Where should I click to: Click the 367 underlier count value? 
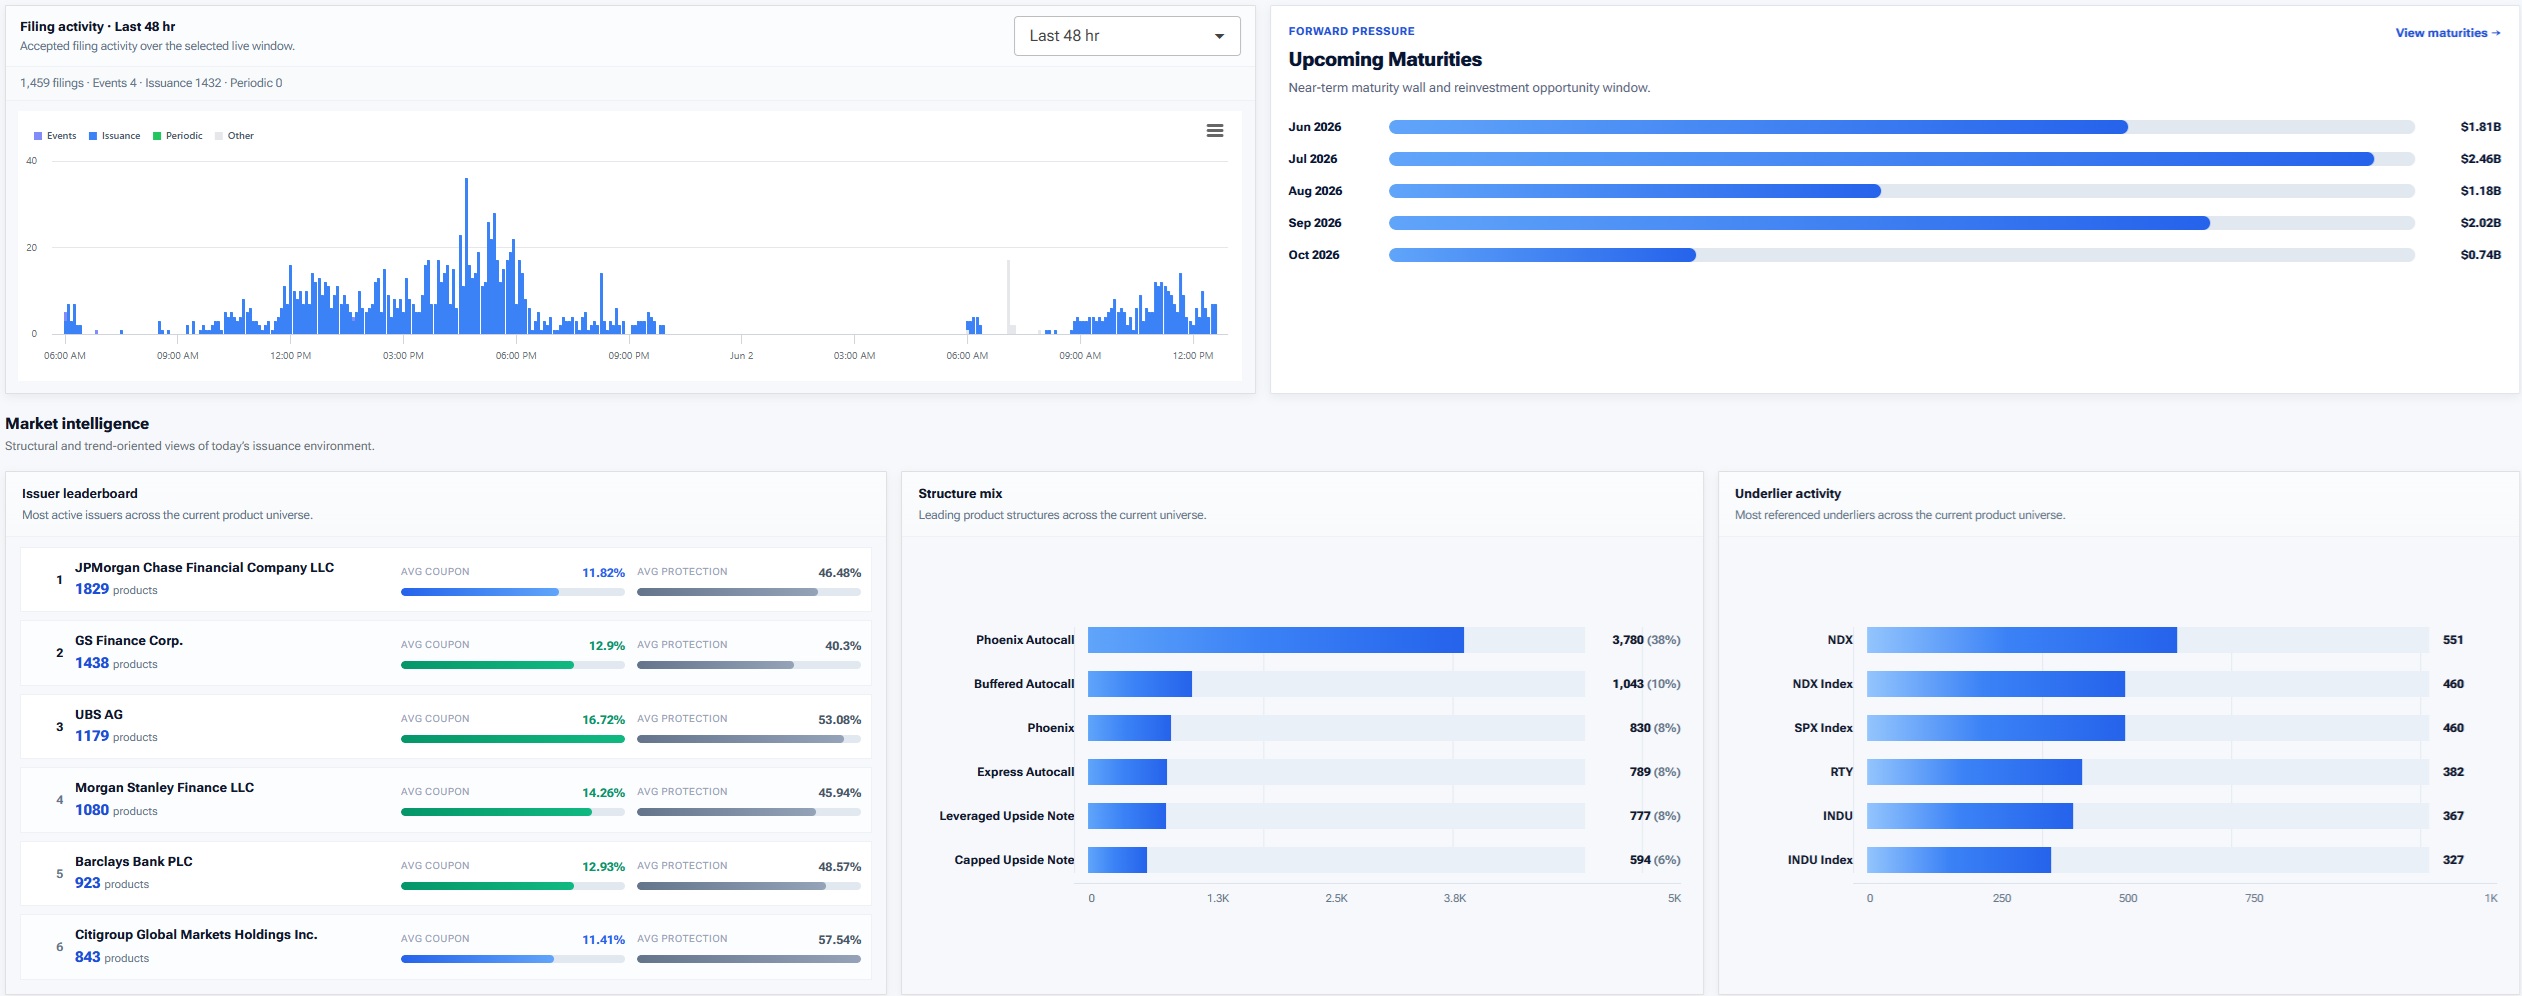point(2453,816)
